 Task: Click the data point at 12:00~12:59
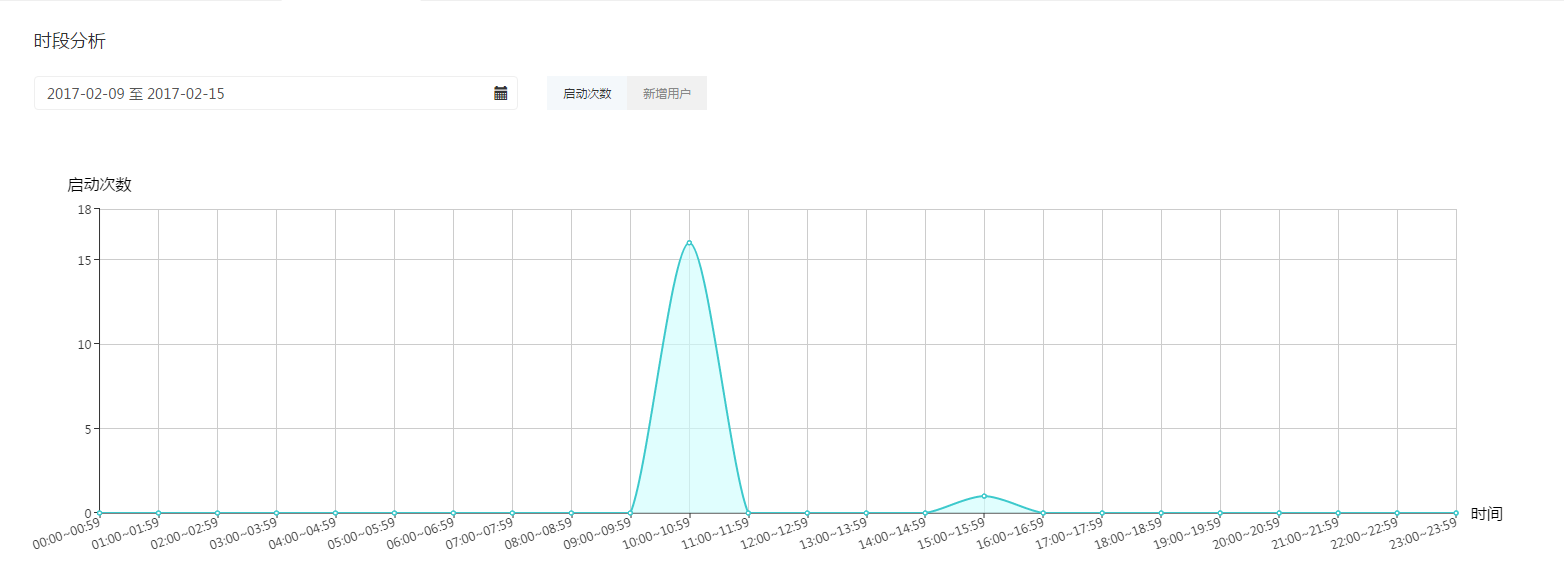tap(807, 513)
